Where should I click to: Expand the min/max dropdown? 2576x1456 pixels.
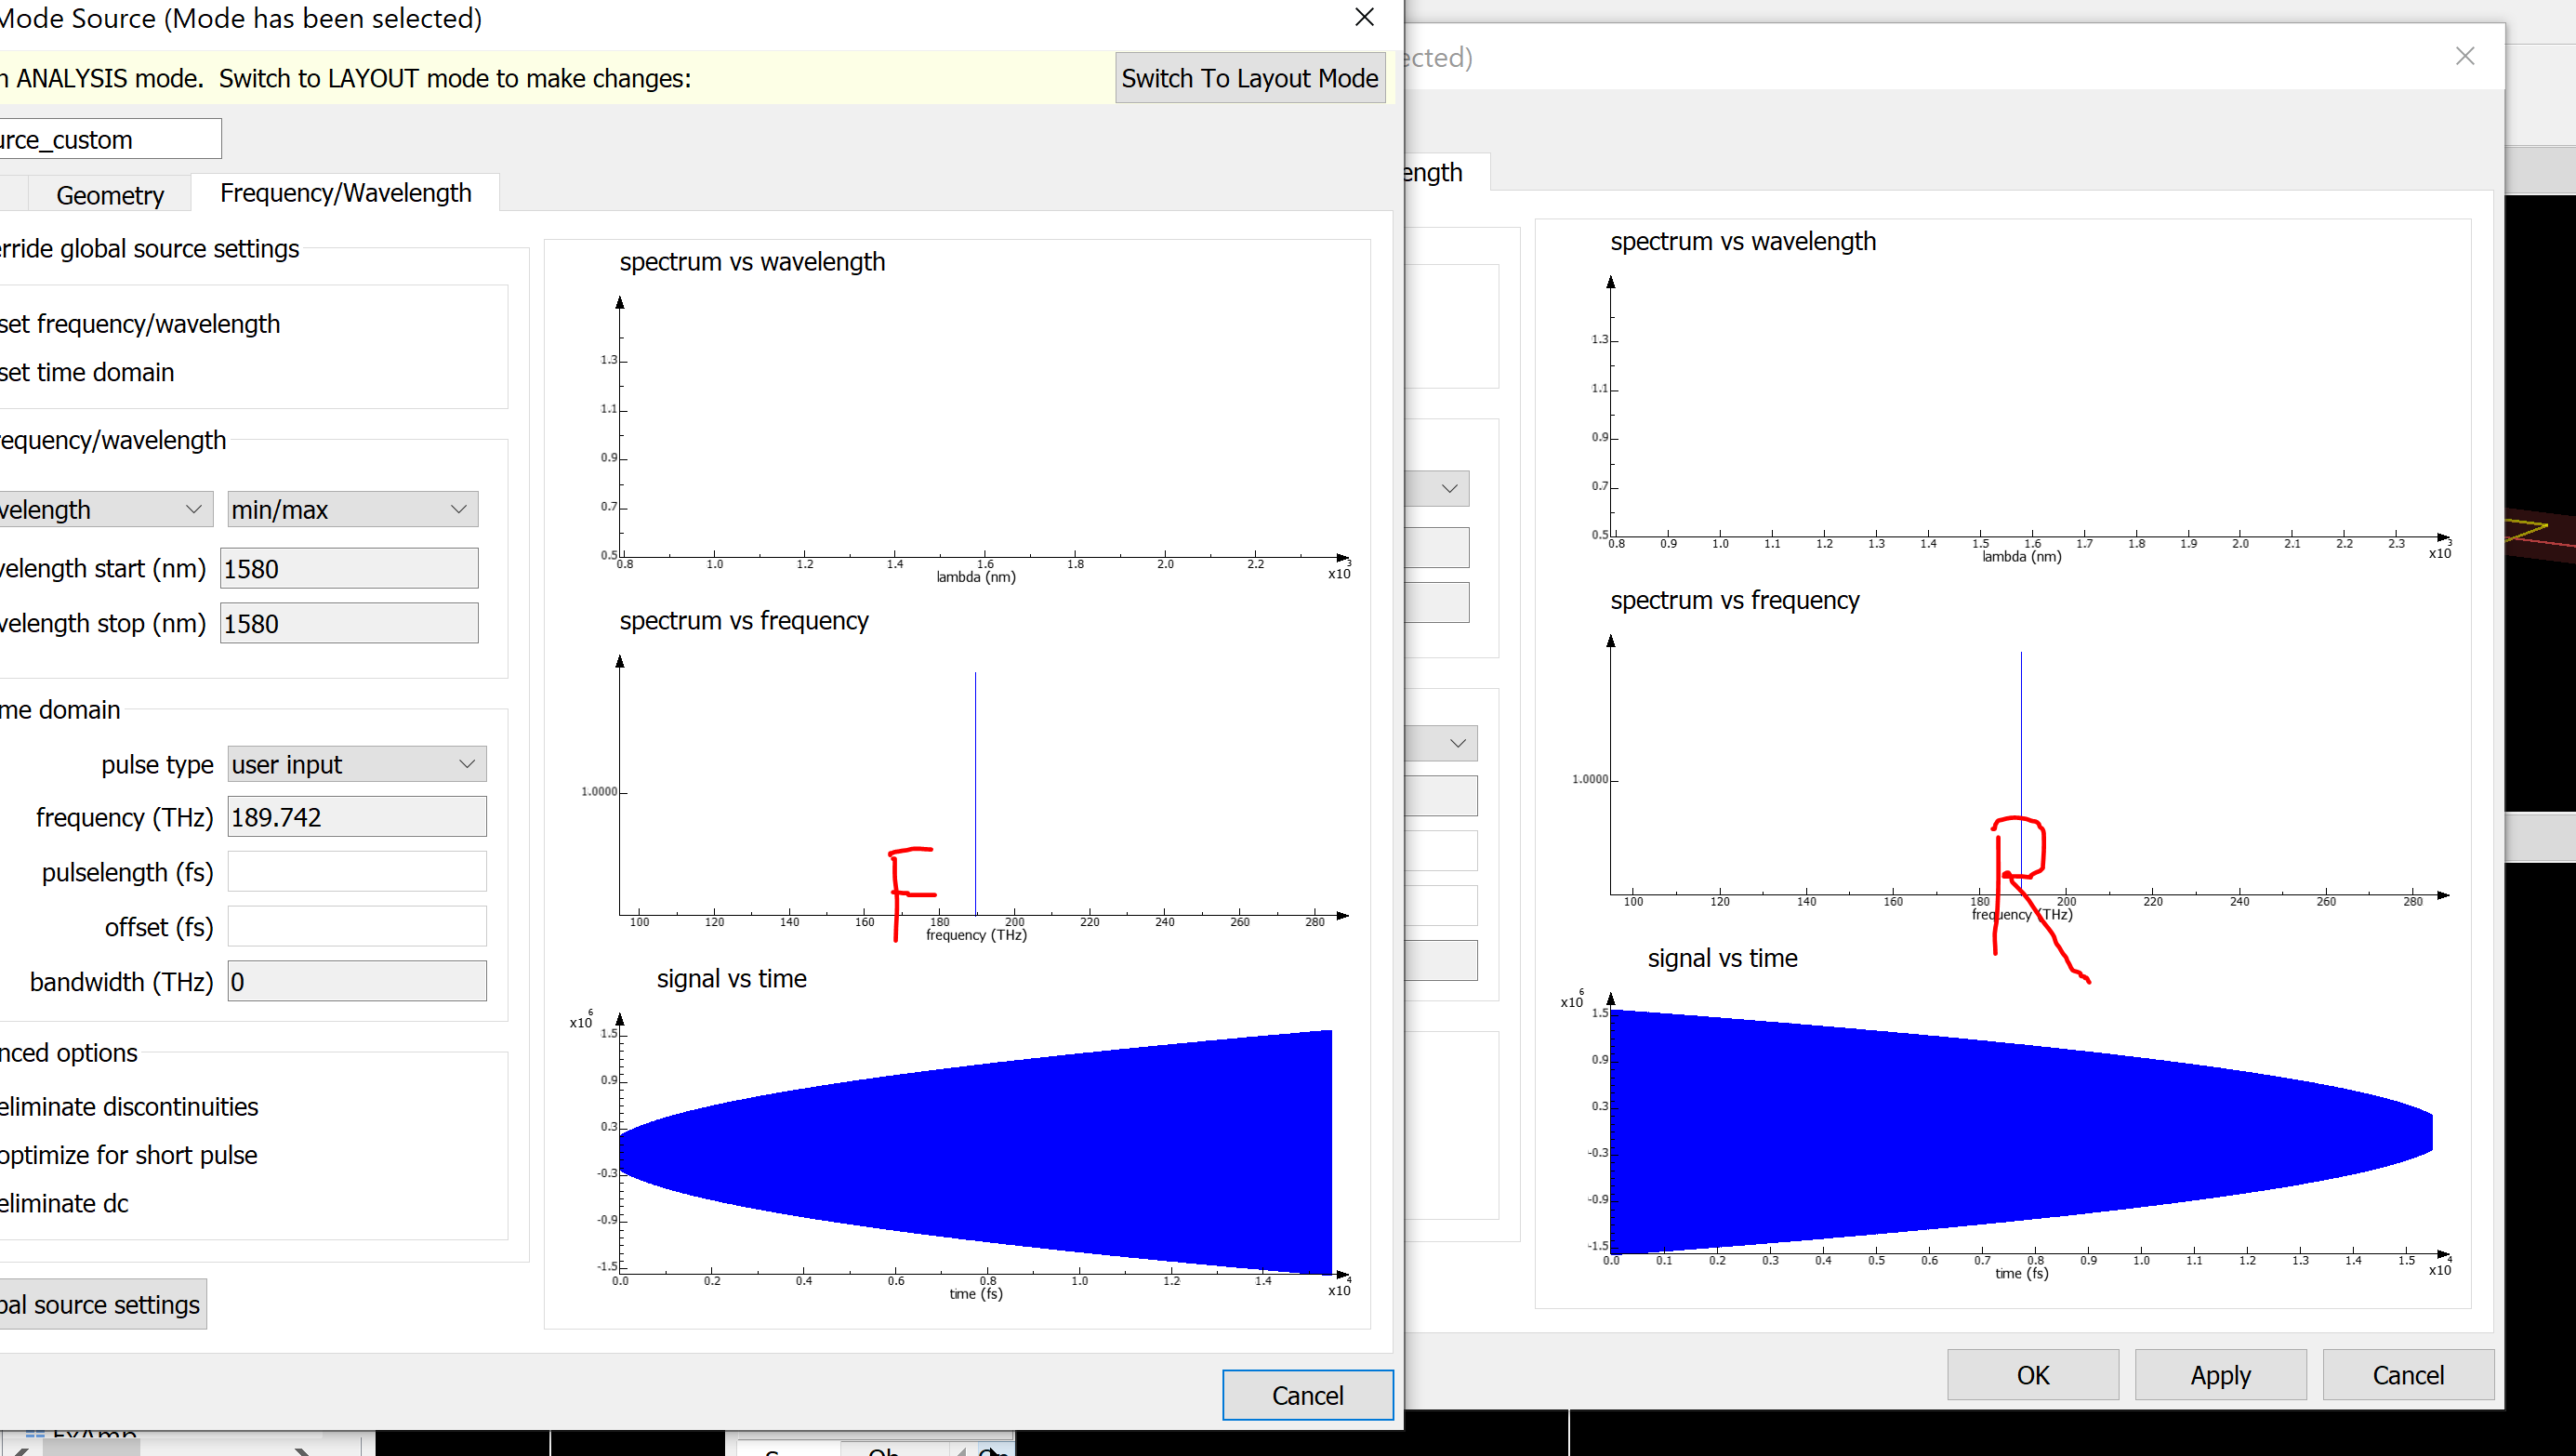pyautogui.click(x=352, y=510)
